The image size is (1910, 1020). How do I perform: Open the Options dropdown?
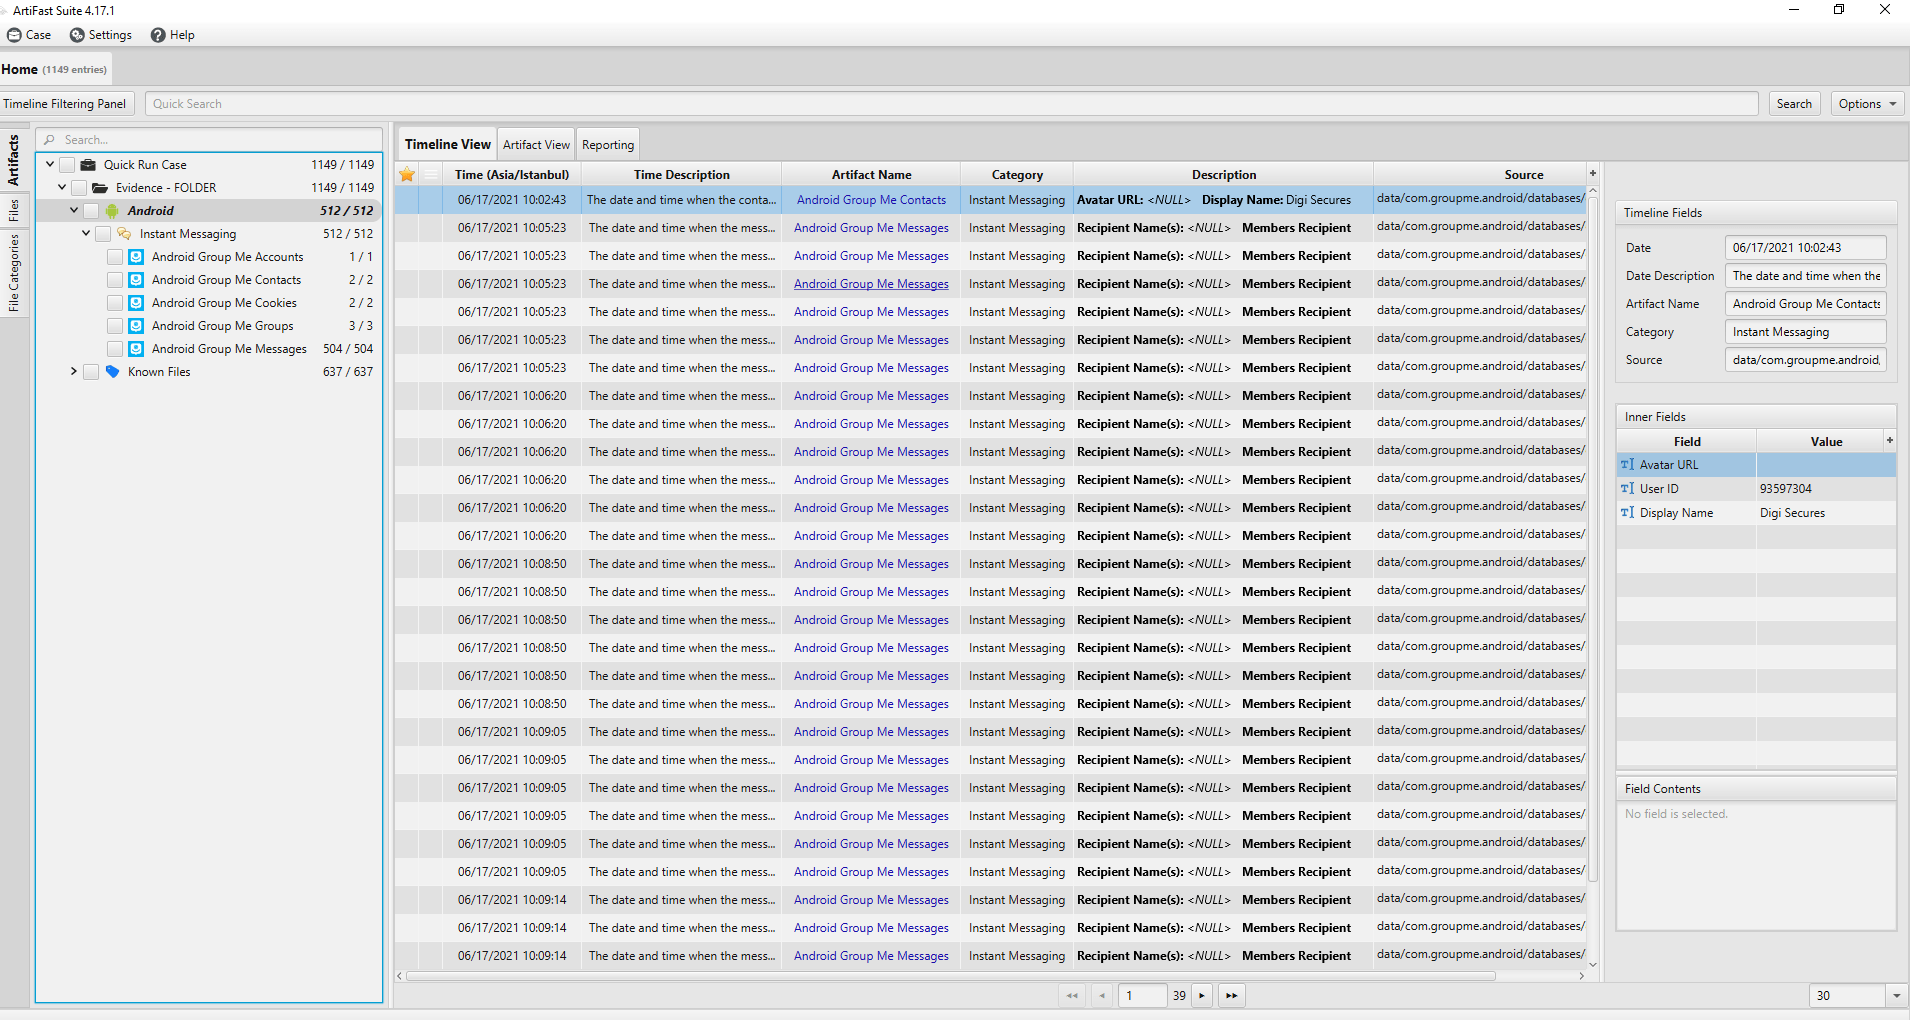1867,104
